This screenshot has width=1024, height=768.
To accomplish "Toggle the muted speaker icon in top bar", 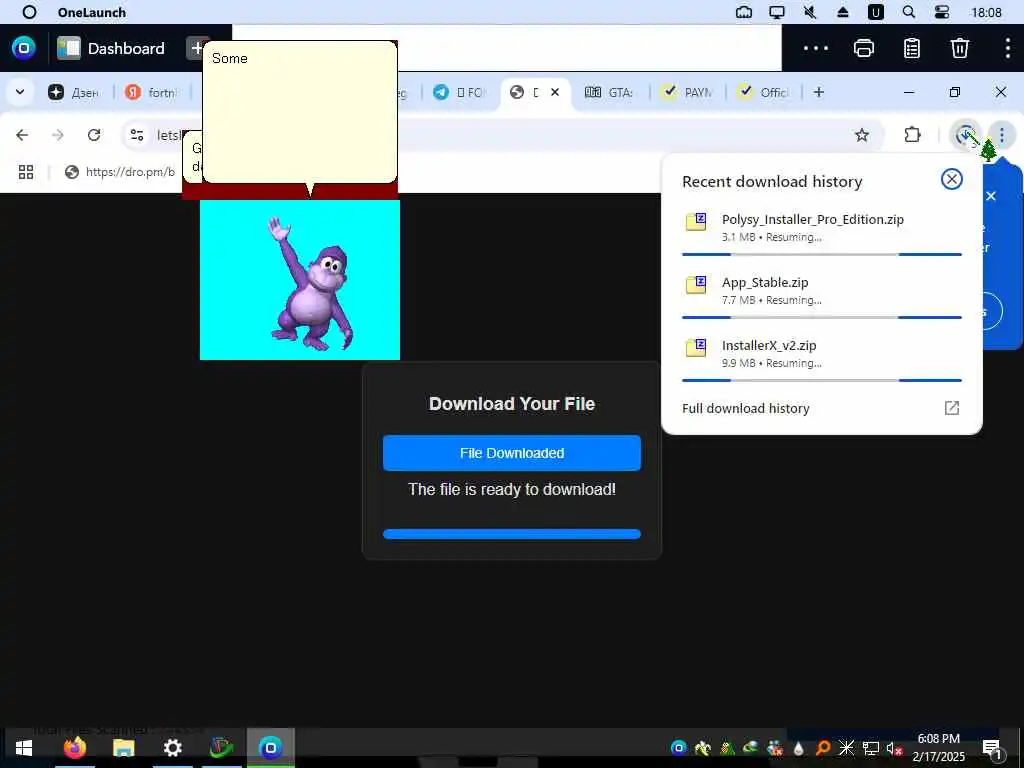I will (x=810, y=12).
